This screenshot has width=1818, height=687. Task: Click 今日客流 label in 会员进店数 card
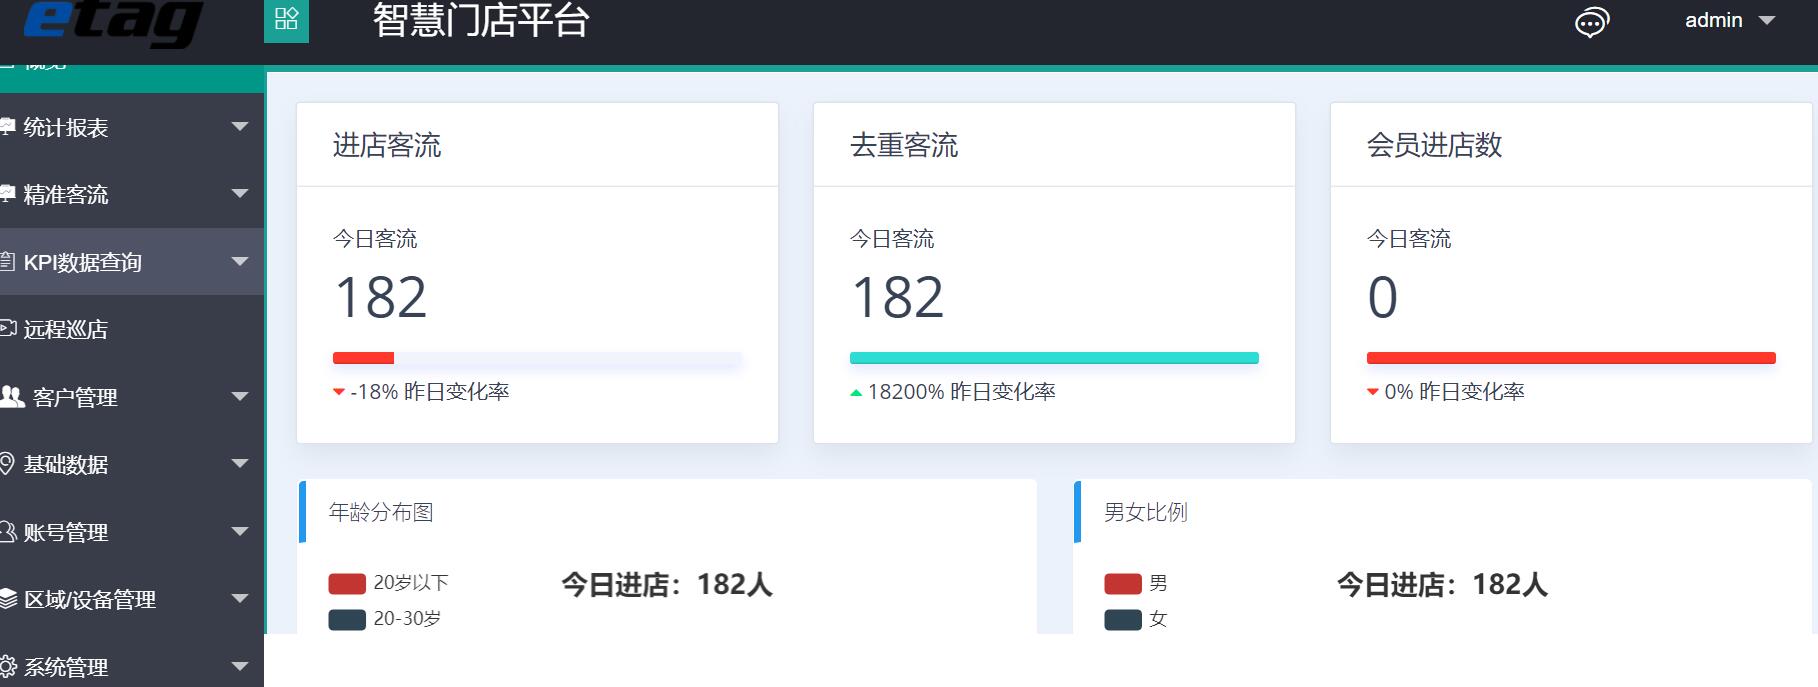coord(1409,239)
